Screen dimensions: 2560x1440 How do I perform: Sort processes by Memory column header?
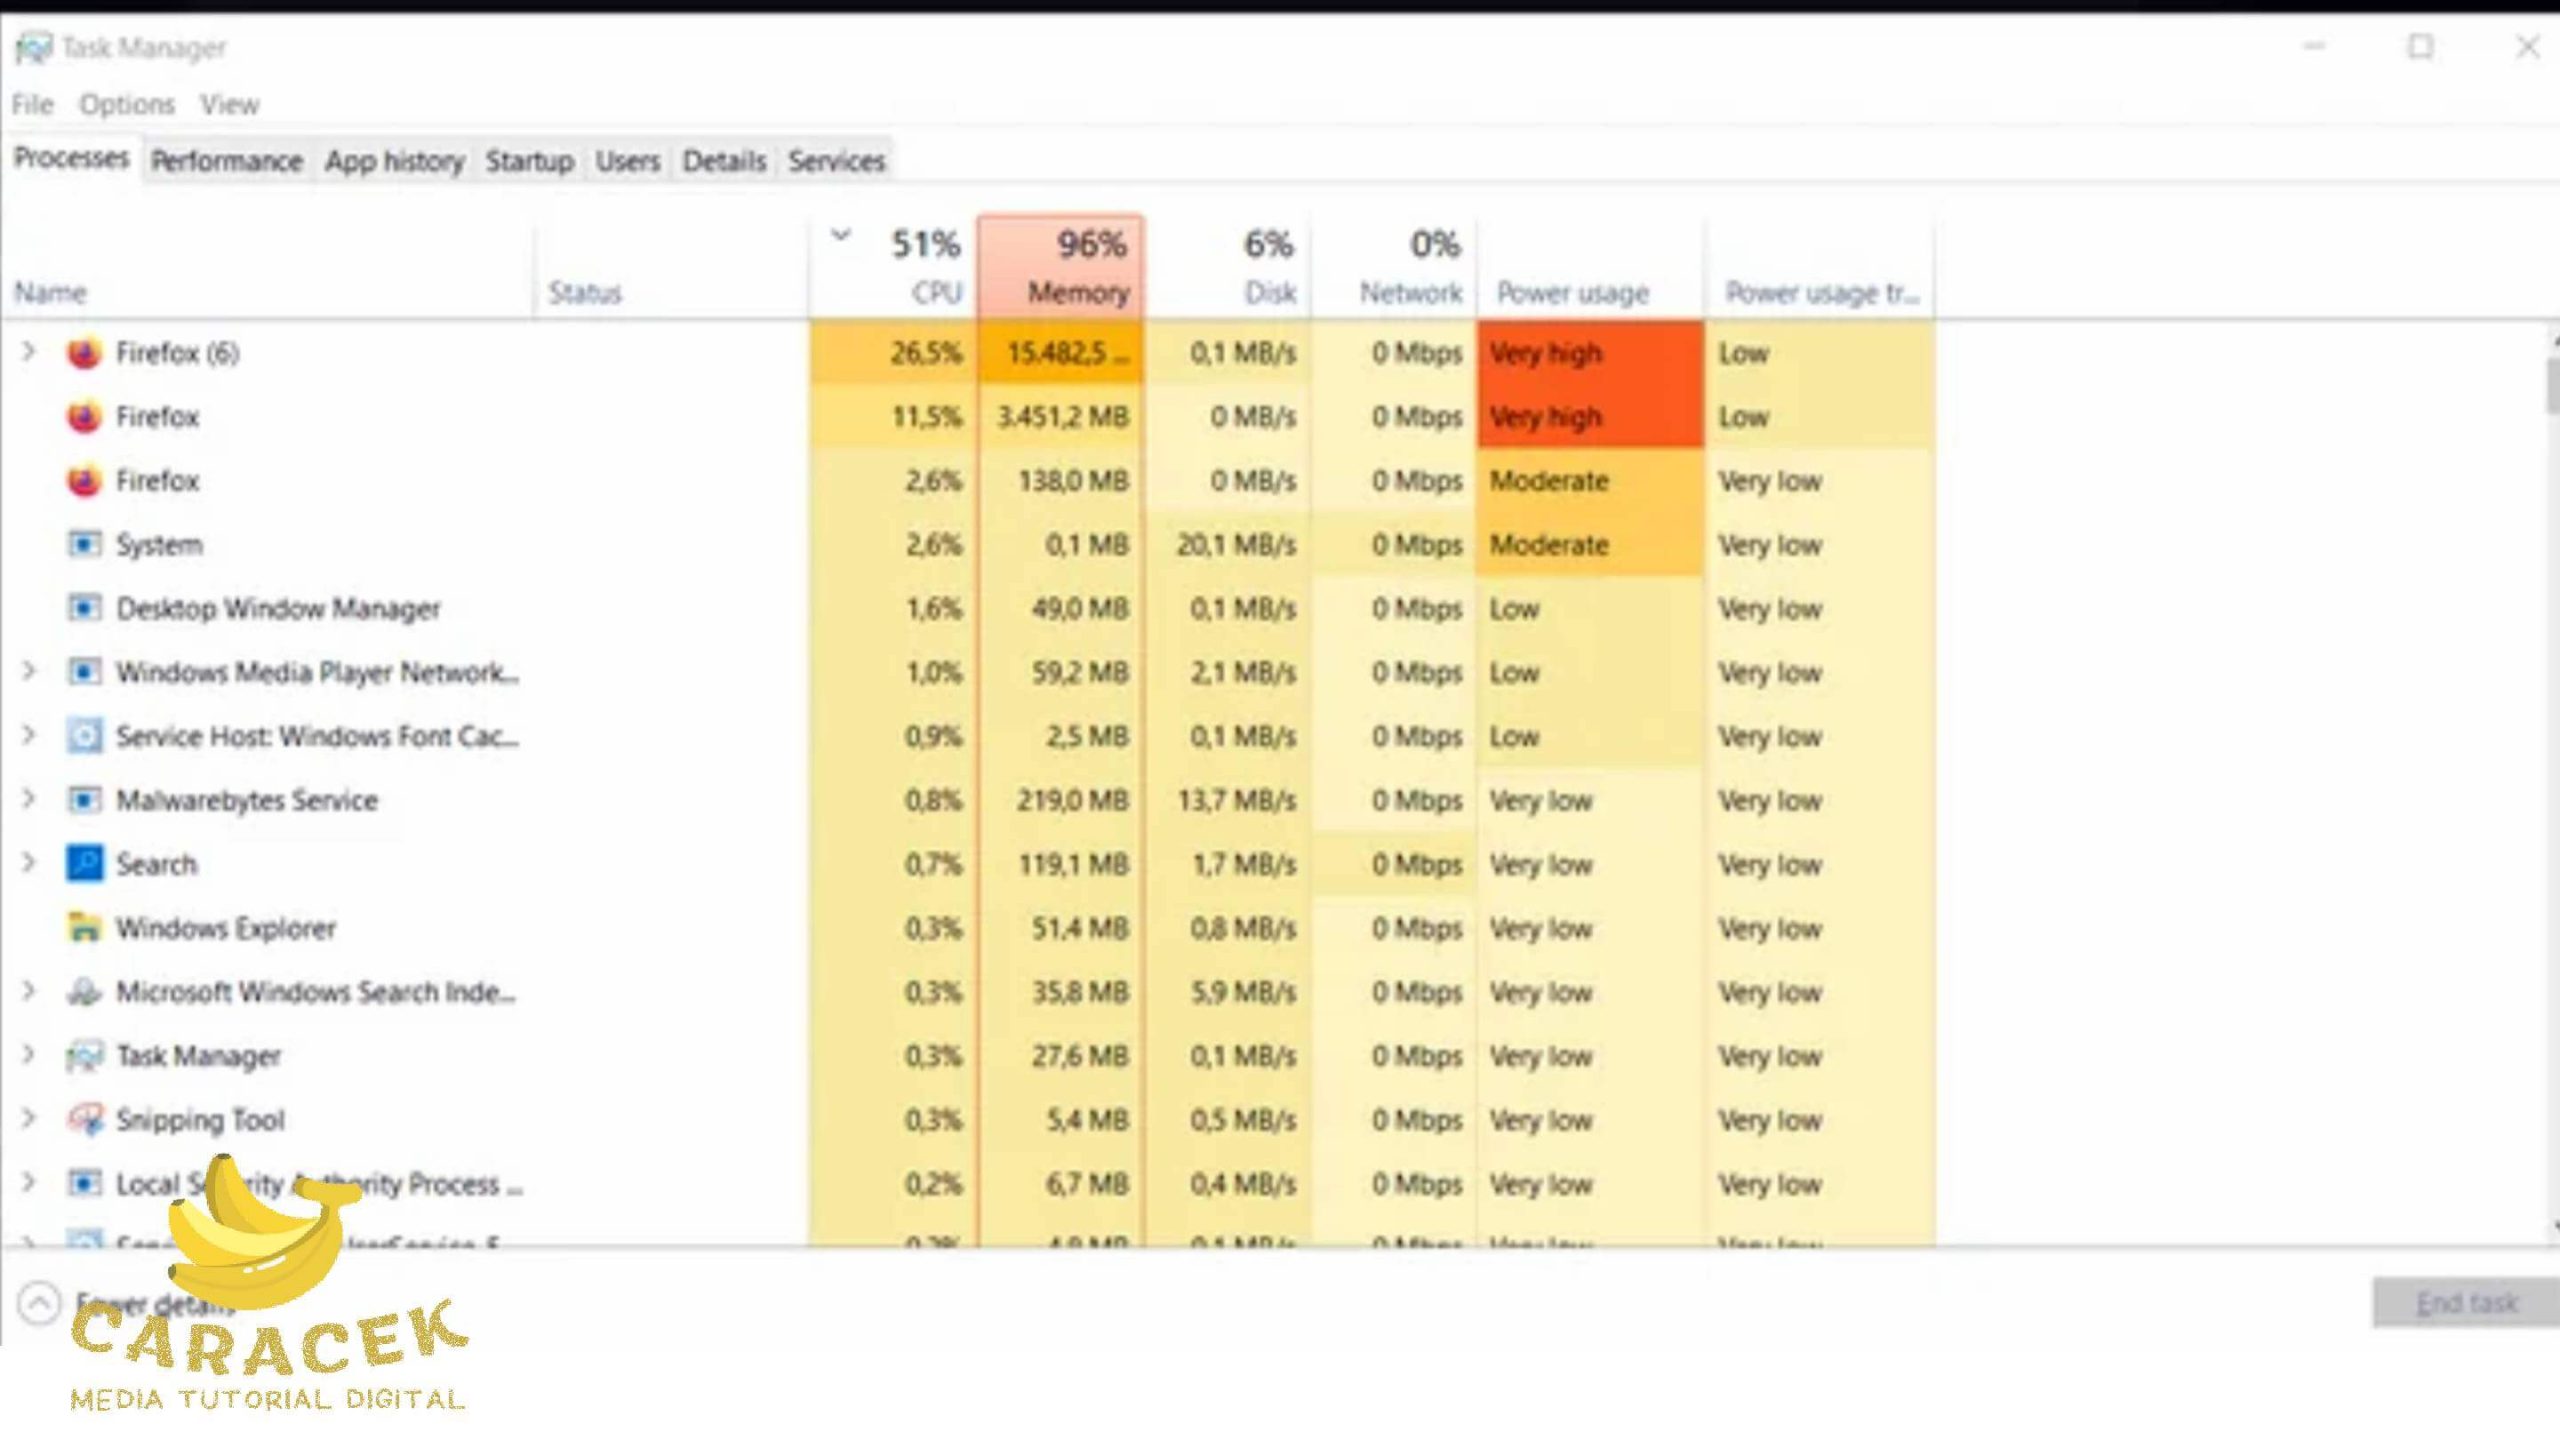[1077, 292]
